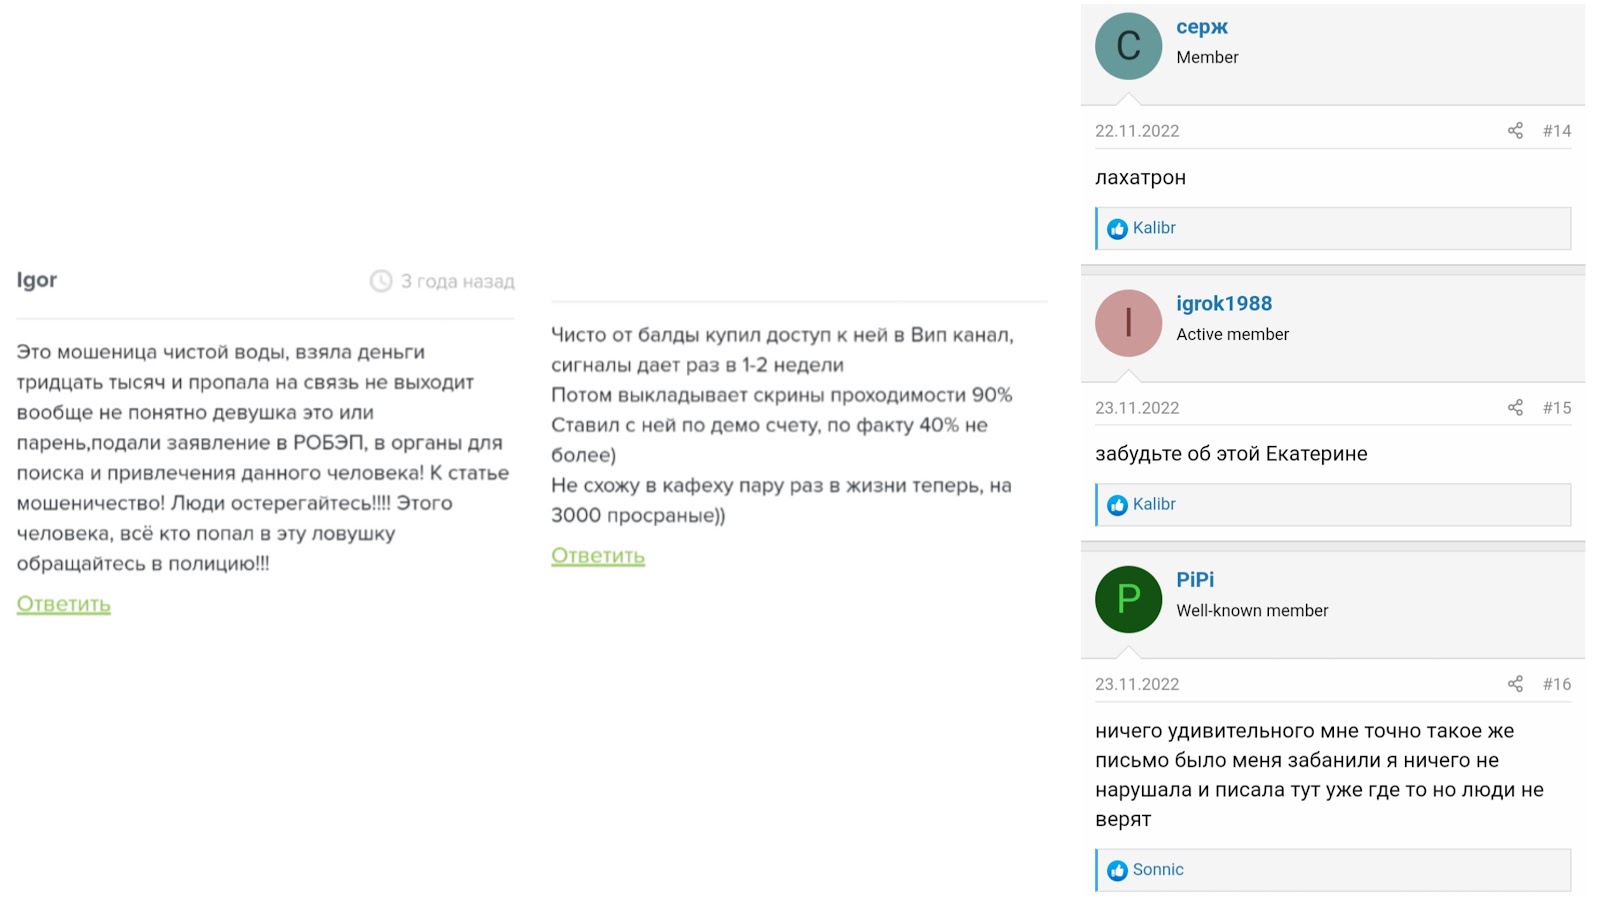Click the share icon on post #15
This screenshot has height=900, width=1600.
[x=1515, y=408]
